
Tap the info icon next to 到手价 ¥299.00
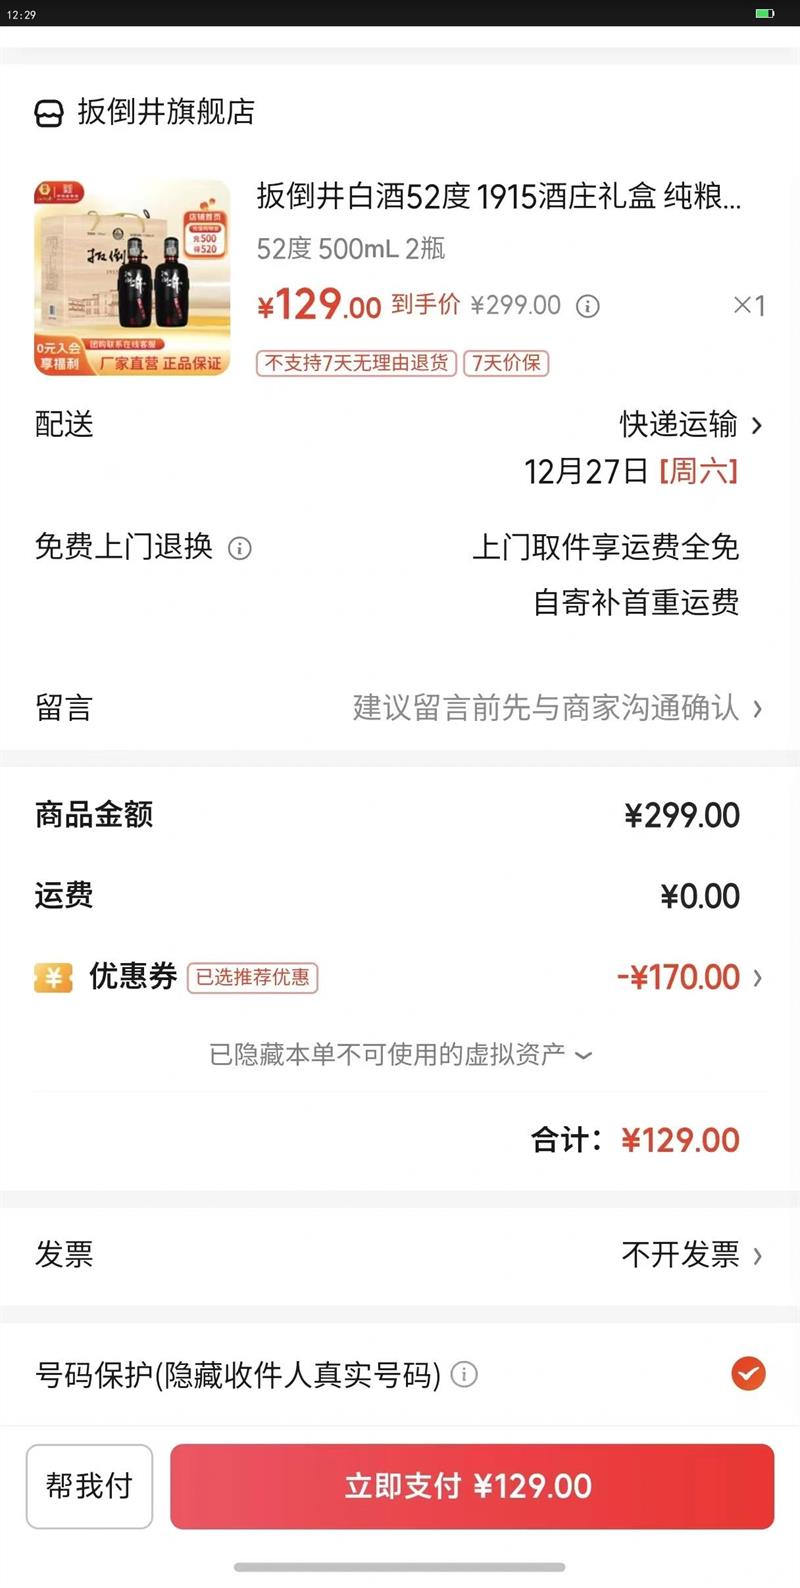[588, 306]
